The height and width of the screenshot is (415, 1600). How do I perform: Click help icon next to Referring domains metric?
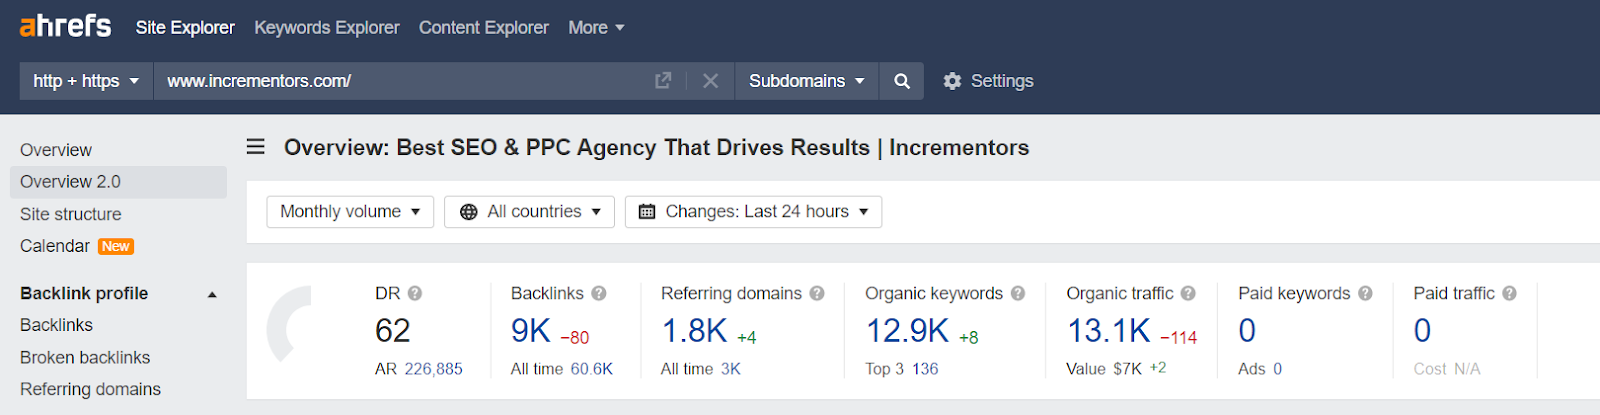point(817,293)
